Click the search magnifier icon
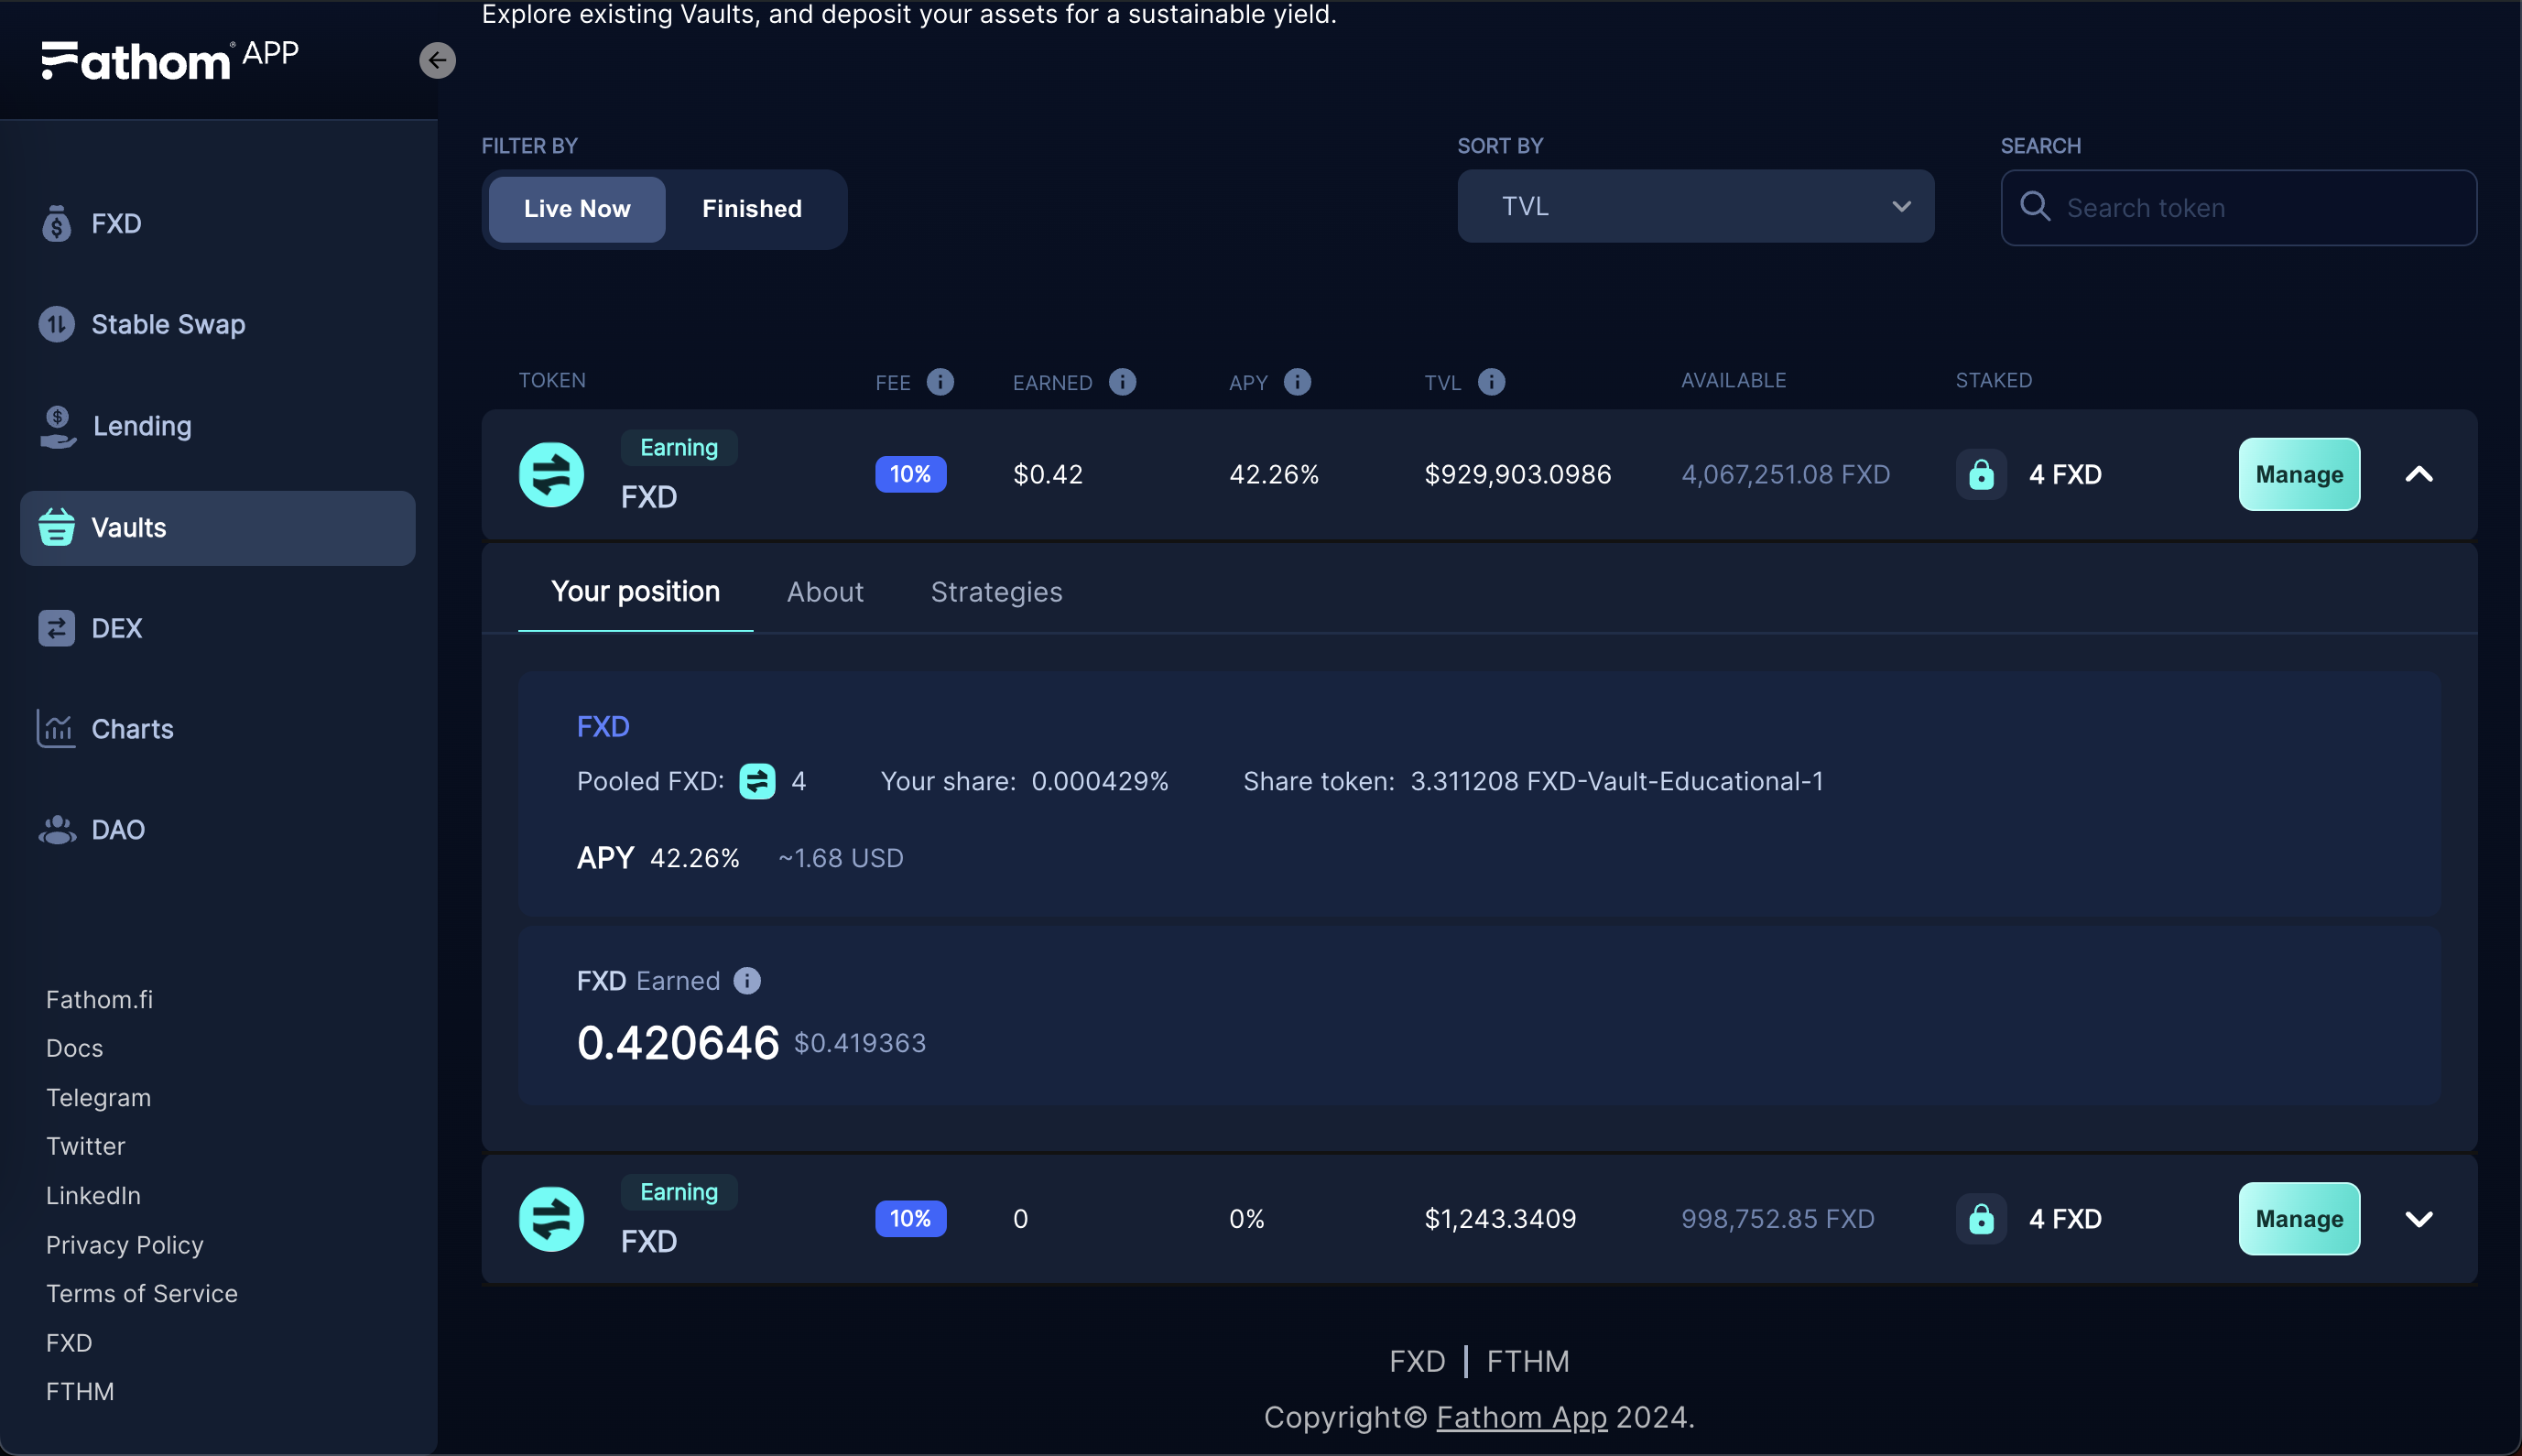The image size is (2522, 1456). [x=2035, y=207]
